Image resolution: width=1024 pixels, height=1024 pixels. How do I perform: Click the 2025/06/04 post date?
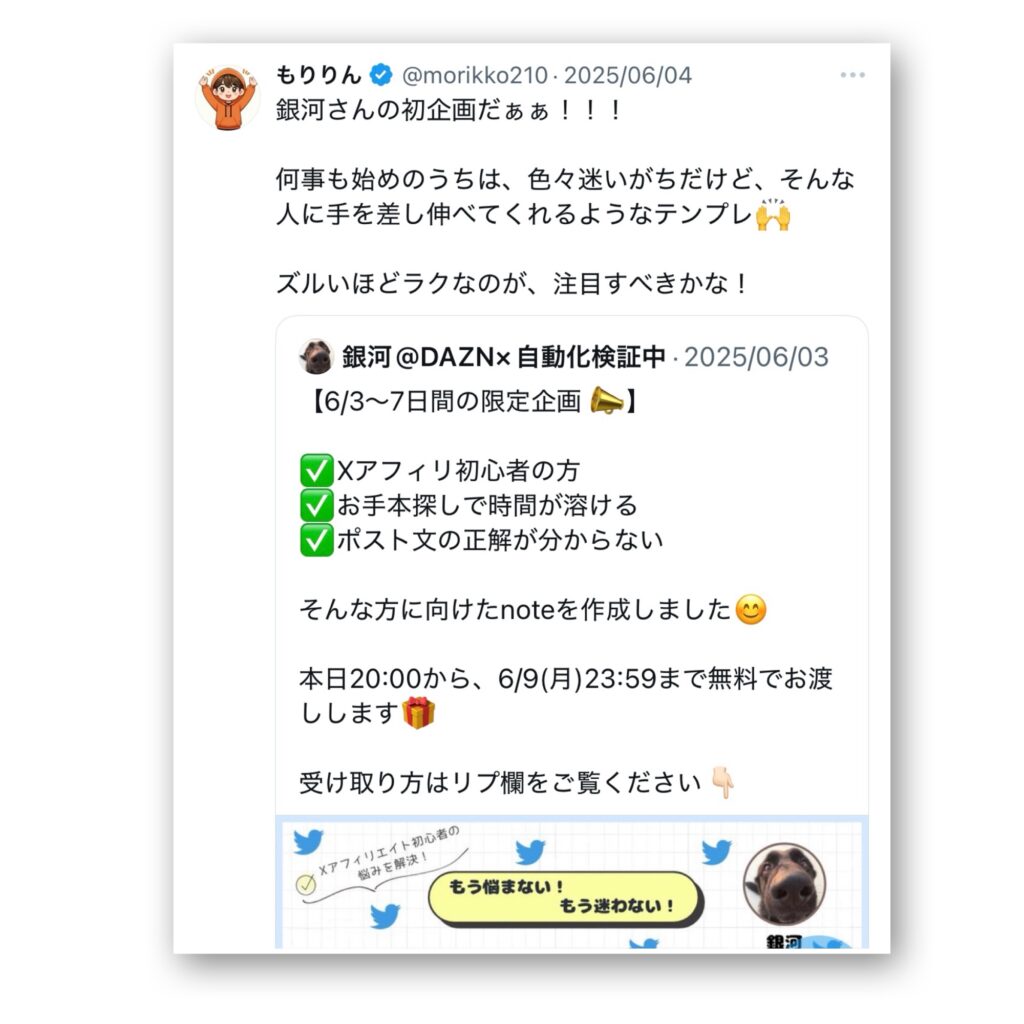pos(628,75)
